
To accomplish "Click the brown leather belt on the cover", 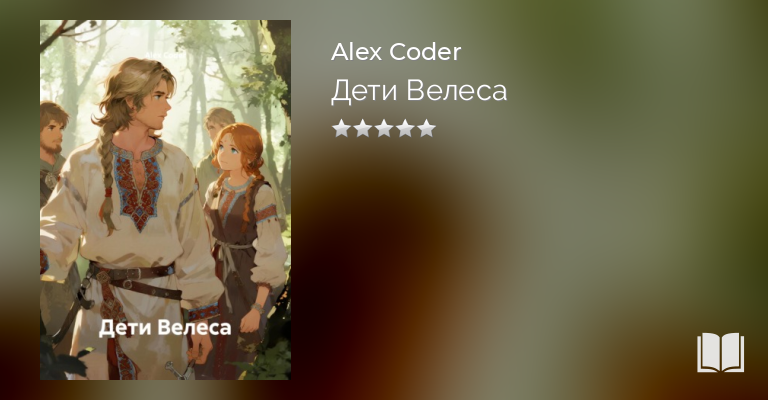I will point(135,279).
